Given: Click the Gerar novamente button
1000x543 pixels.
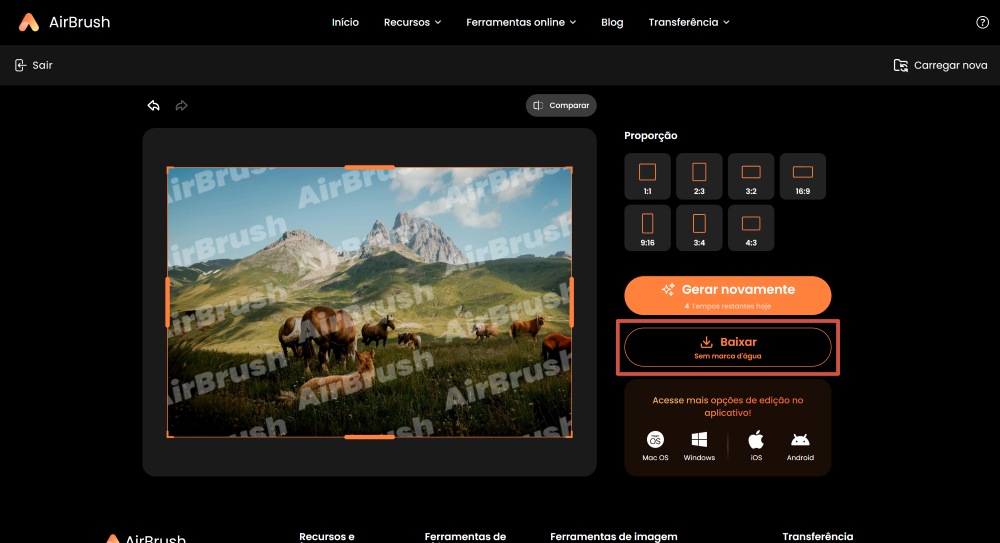Looking at the screenshot, I should 728,295.
